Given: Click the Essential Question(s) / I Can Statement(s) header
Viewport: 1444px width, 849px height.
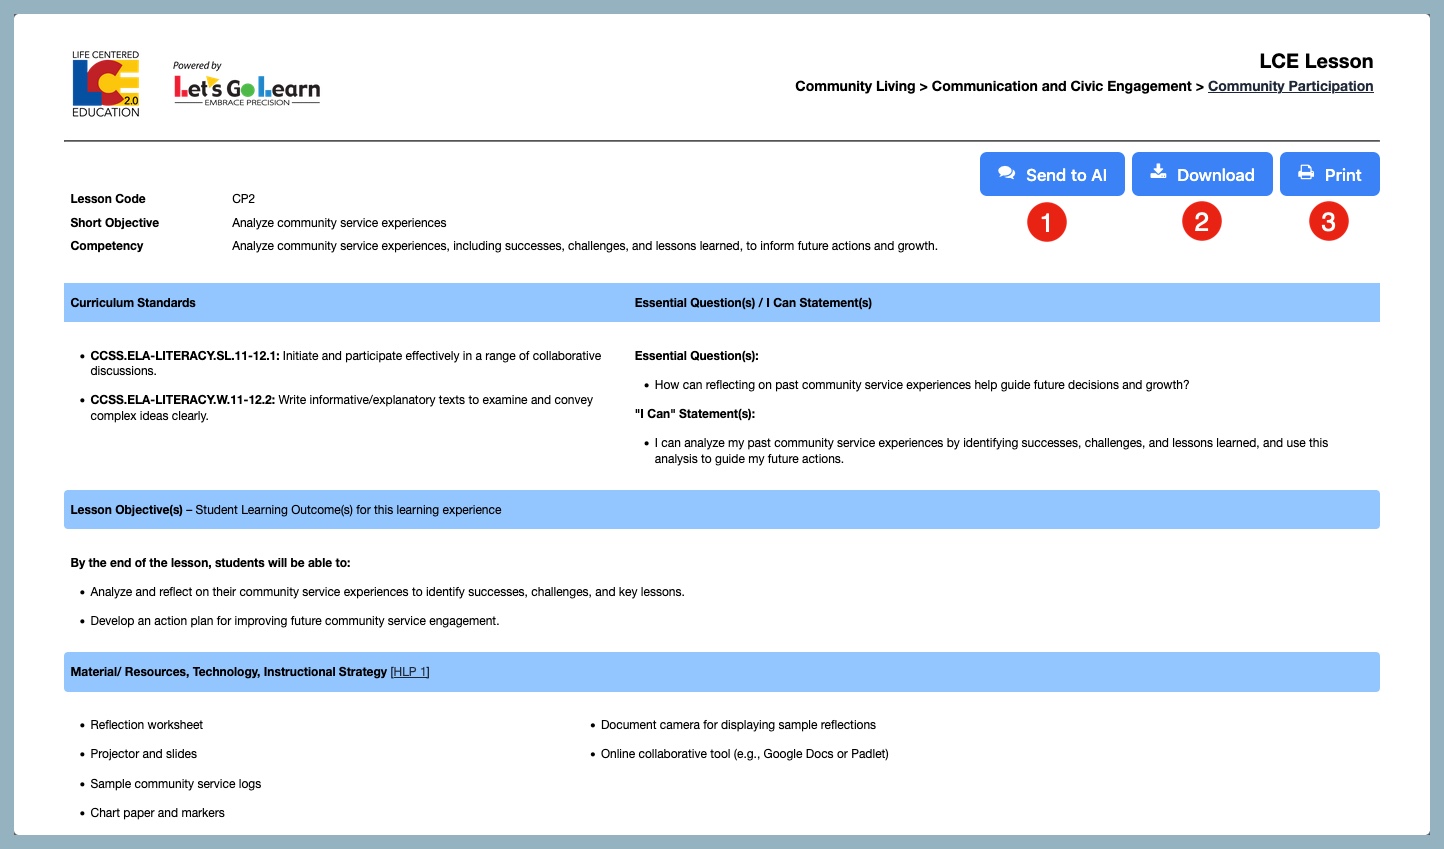Looking at the screenshot, I should 753,303.
